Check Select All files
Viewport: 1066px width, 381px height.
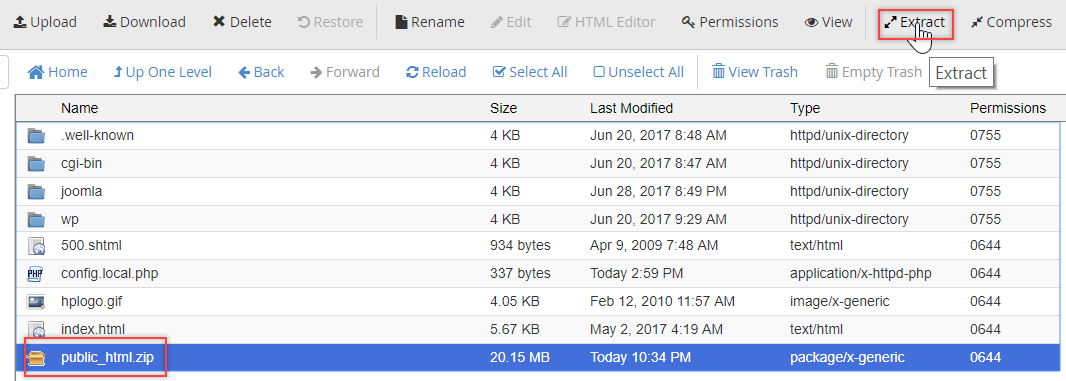click(x=530, y=71)
